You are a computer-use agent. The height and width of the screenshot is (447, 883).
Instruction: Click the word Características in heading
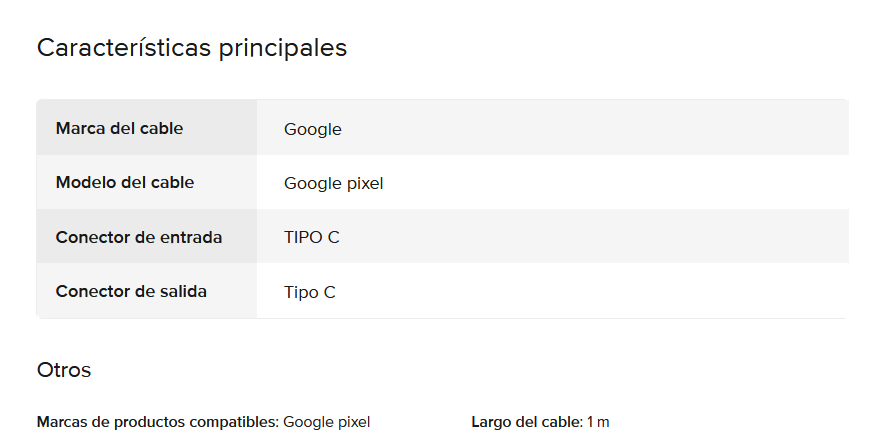coord(124,47)
